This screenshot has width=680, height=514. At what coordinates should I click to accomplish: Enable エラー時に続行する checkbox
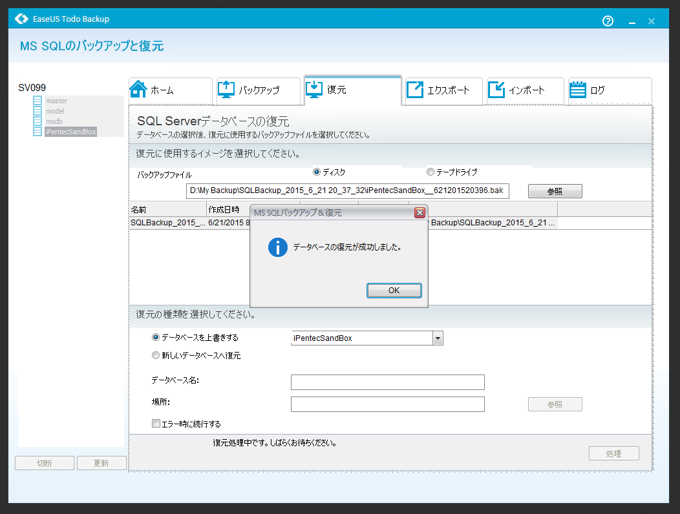[x=156, y=423]
